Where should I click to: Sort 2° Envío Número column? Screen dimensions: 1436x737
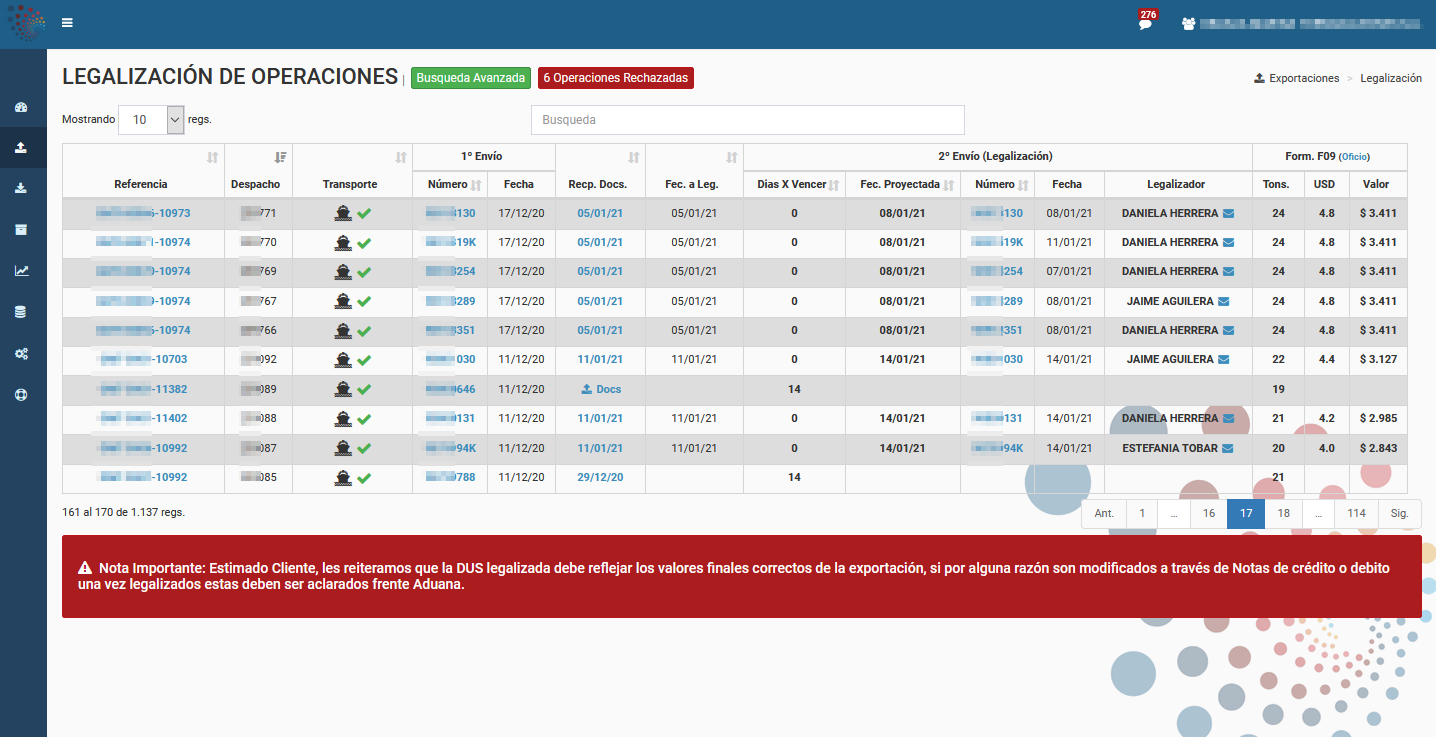(x=1023, y=185)
